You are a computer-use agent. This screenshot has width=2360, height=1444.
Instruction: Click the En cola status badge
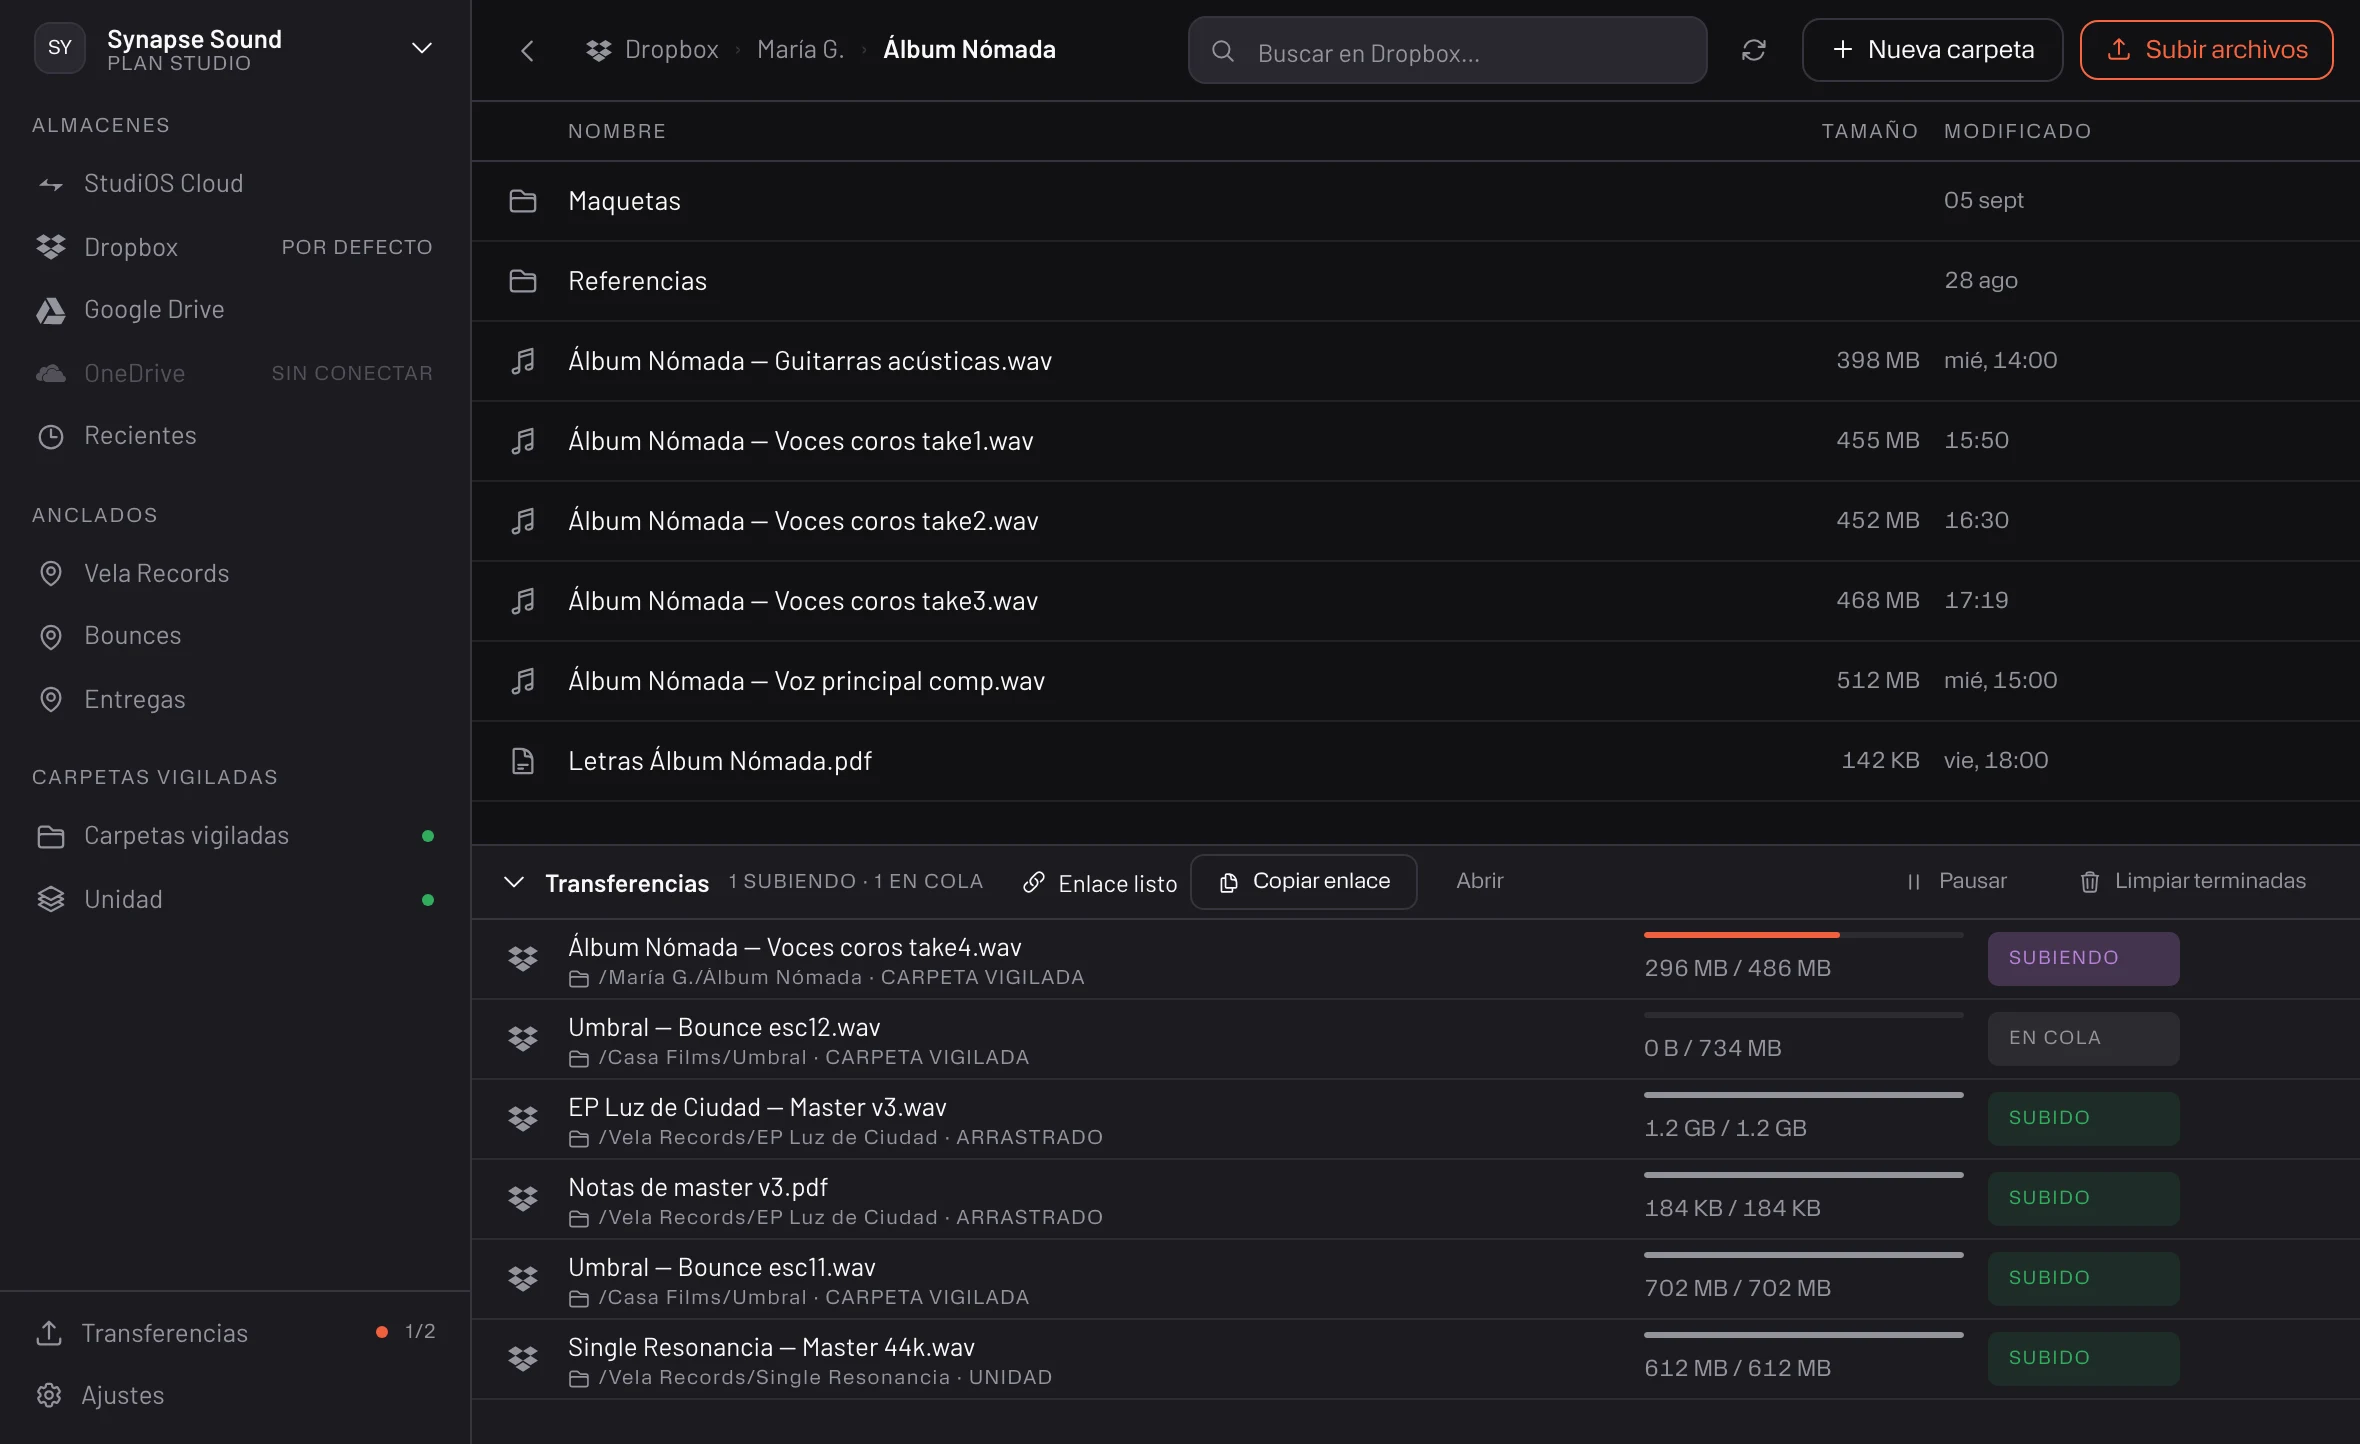2083,1038
